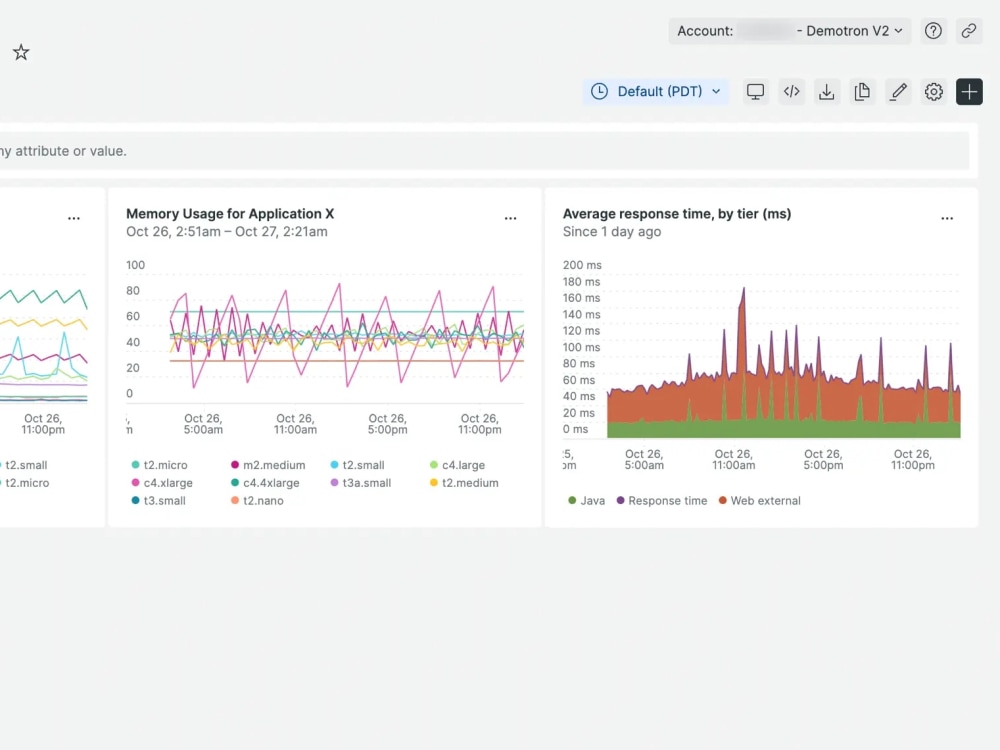Open dashboard settings gear icon
This screenshot has height=750, width=1000.
pyautogui.click(x=934, y=92)
